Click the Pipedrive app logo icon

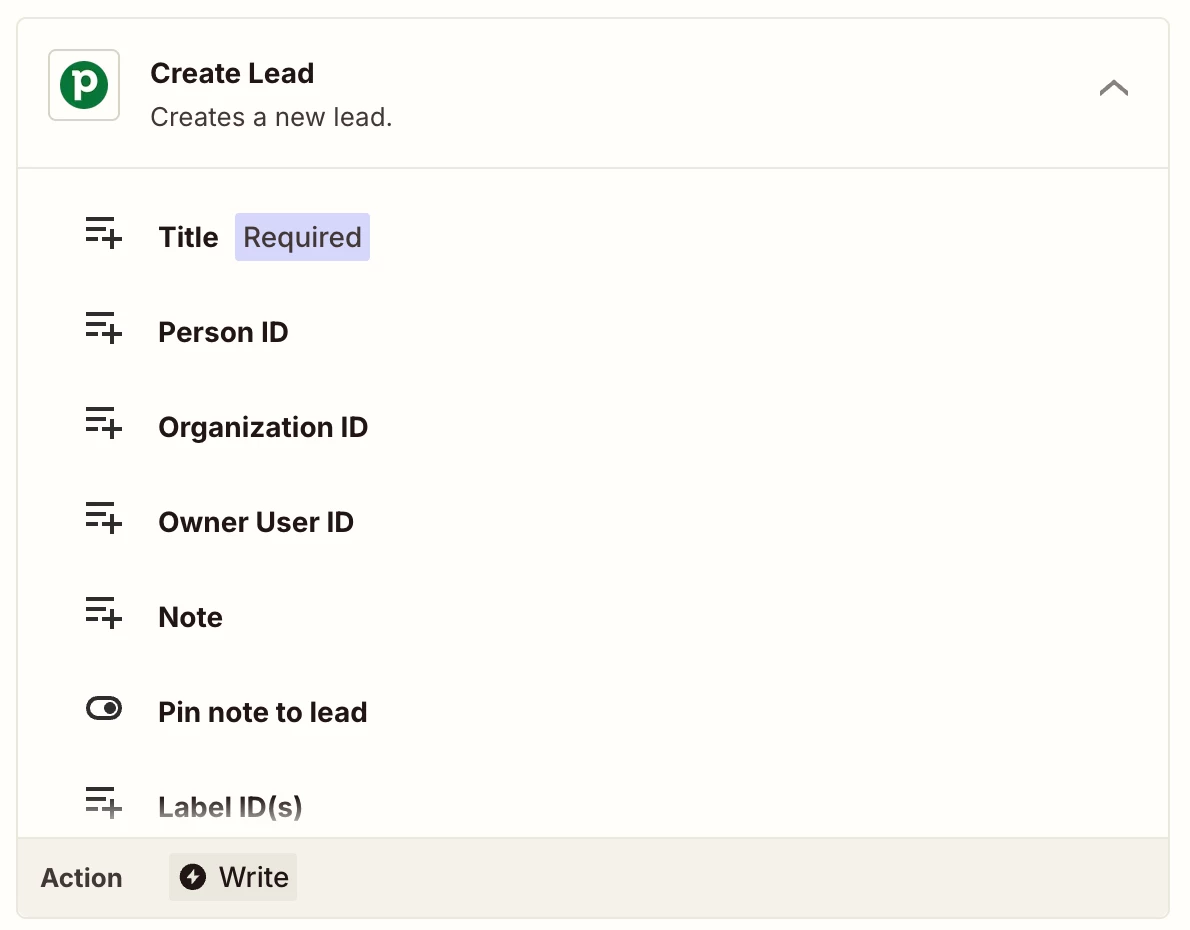[84, 85]
